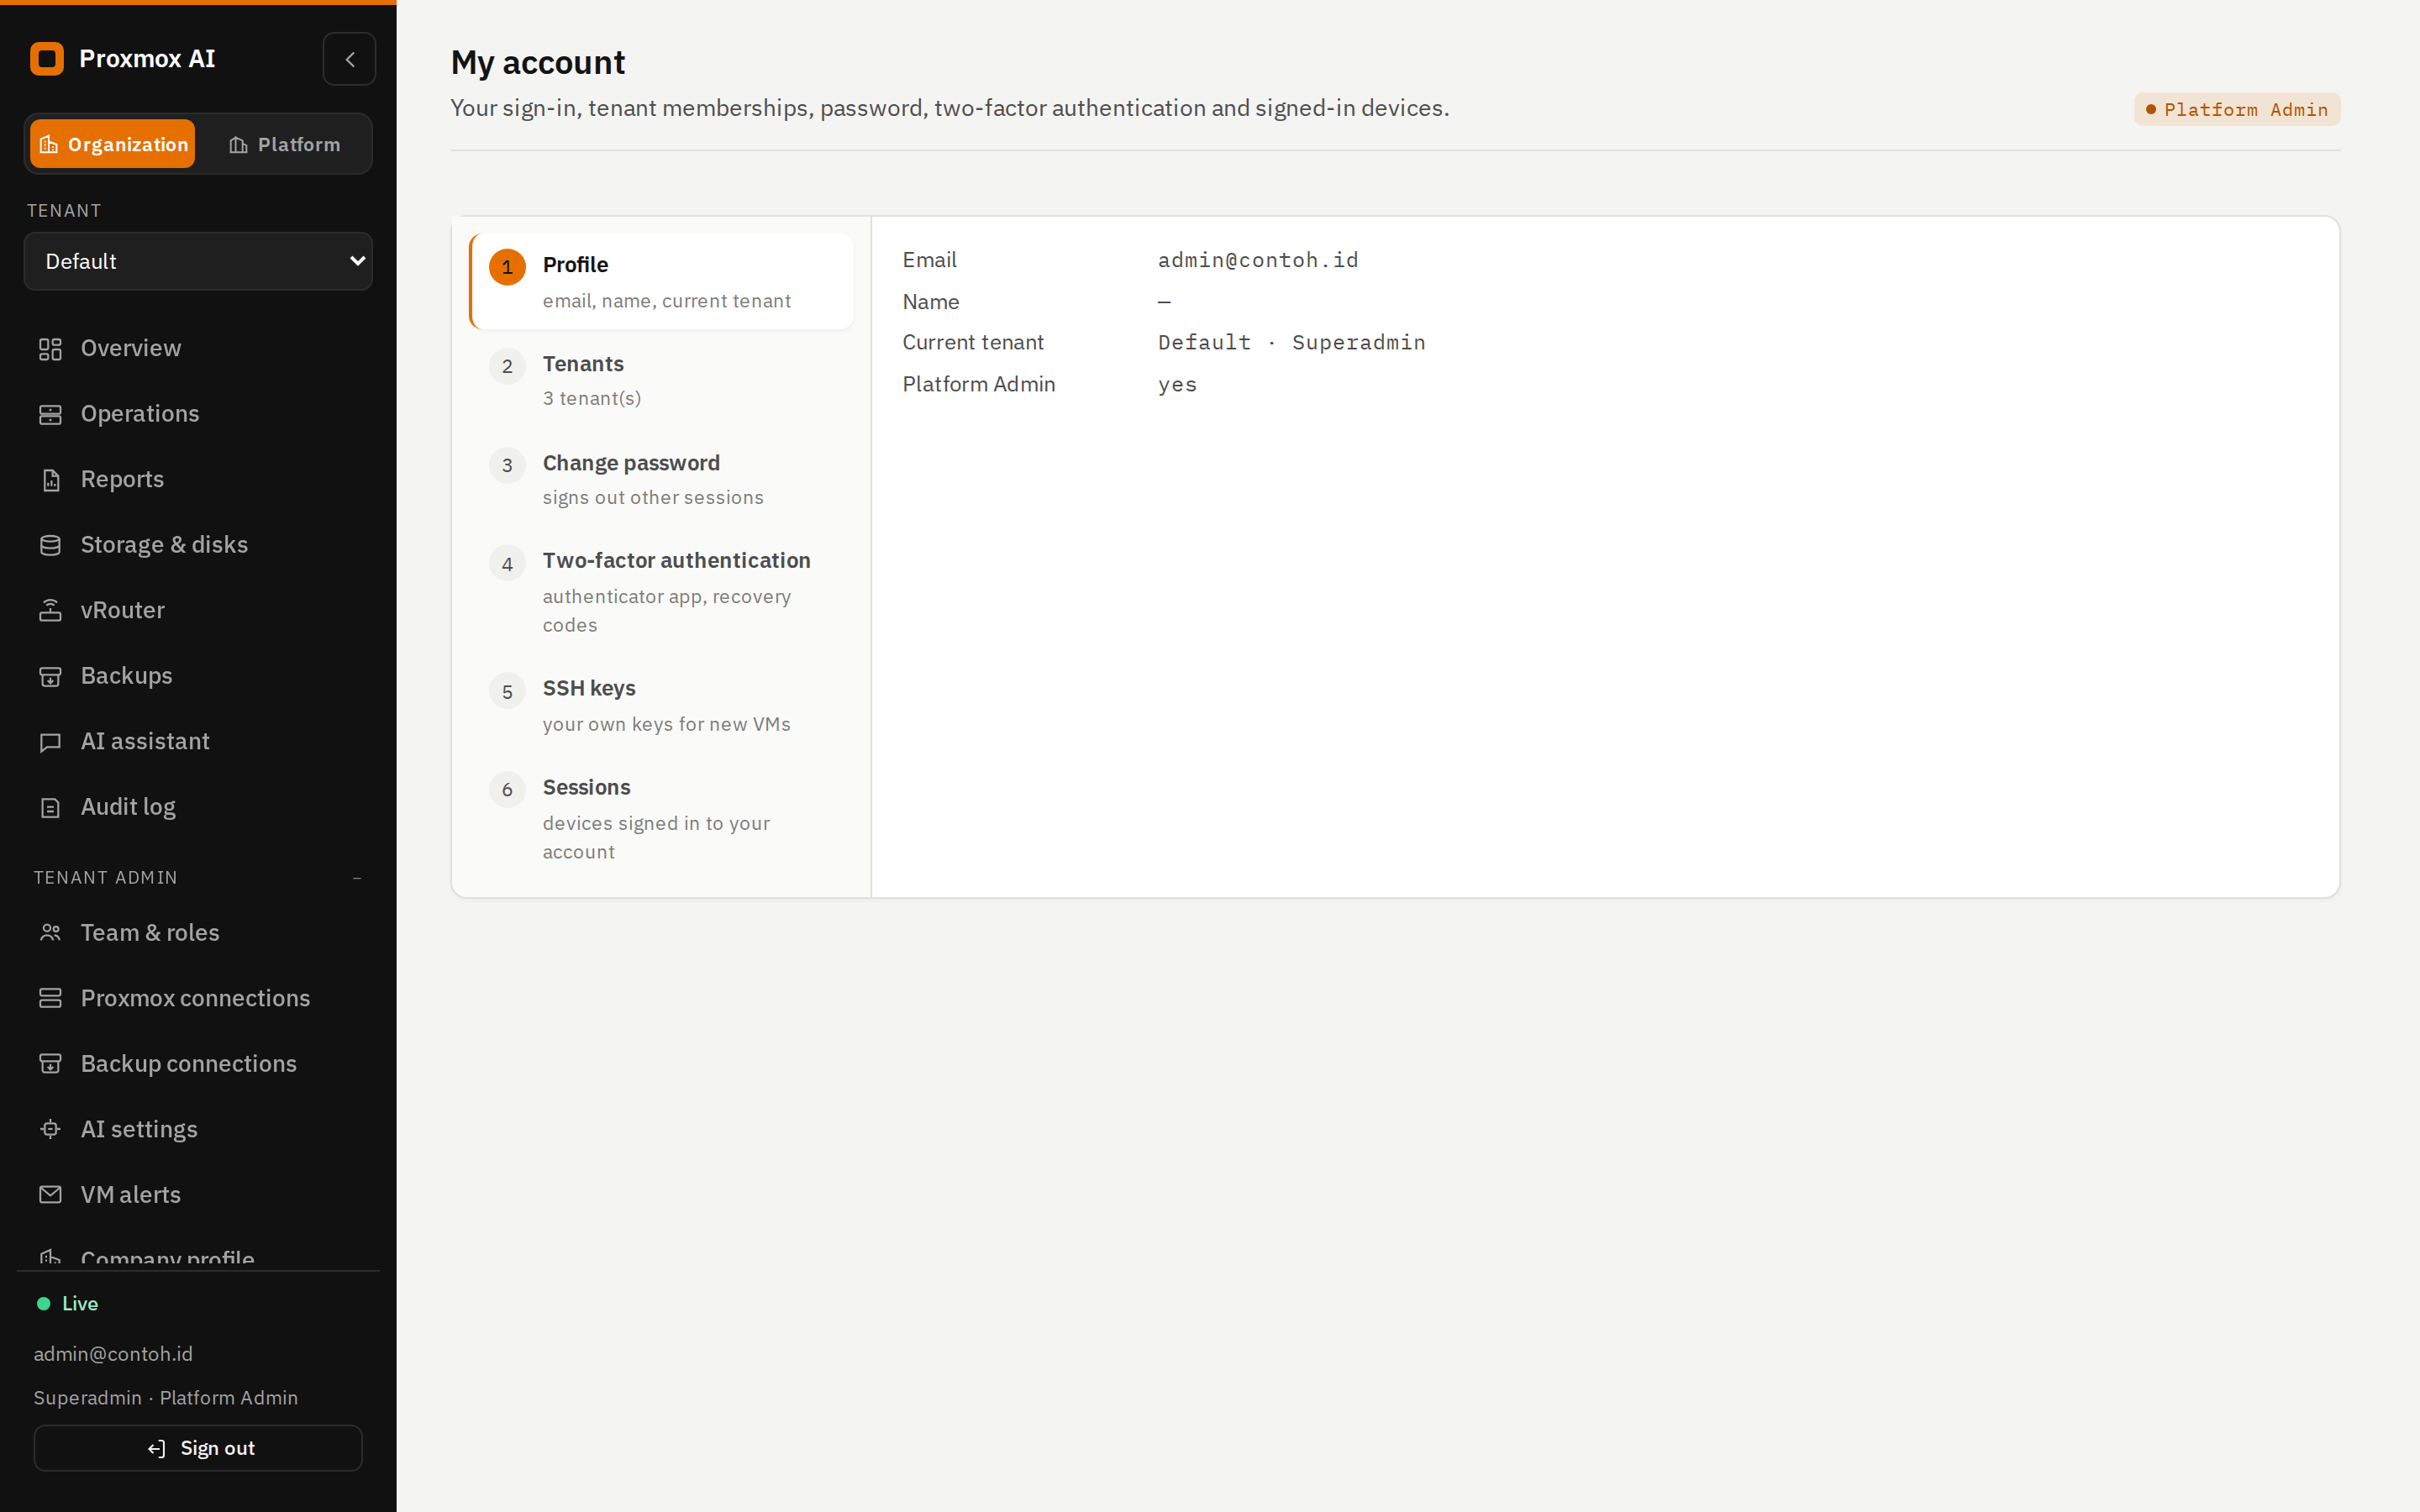Click the 'Superadmin · Platform Admin' sidebar text
This screenshot has width=2420, height=1512.
(166, 1398)
